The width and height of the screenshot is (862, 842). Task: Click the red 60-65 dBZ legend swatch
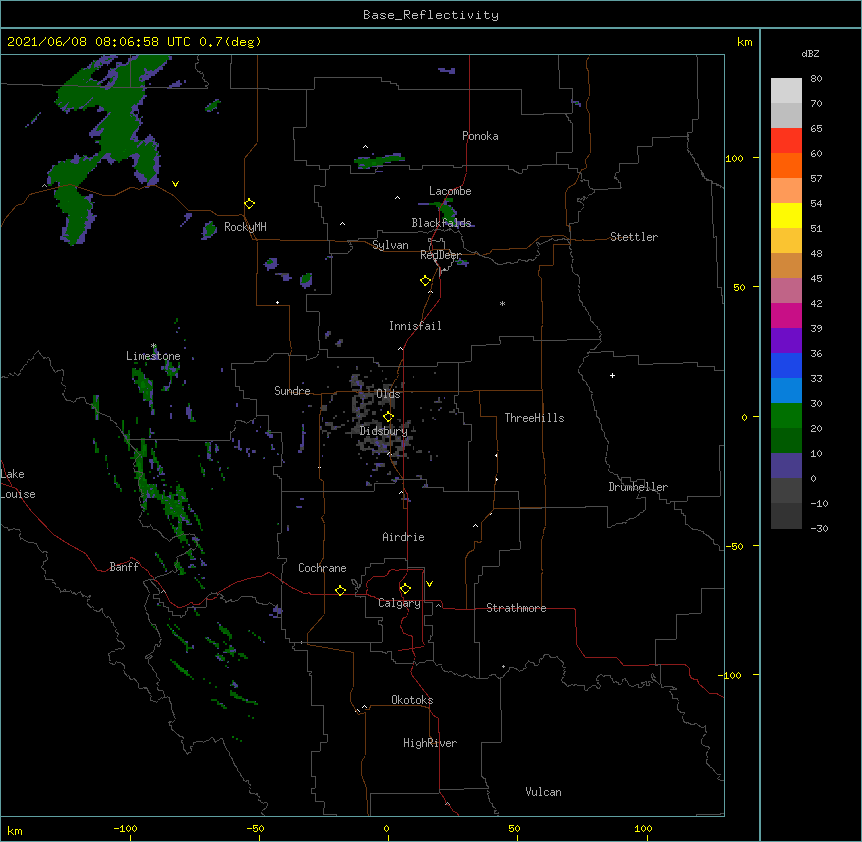[x=786, y=141]
